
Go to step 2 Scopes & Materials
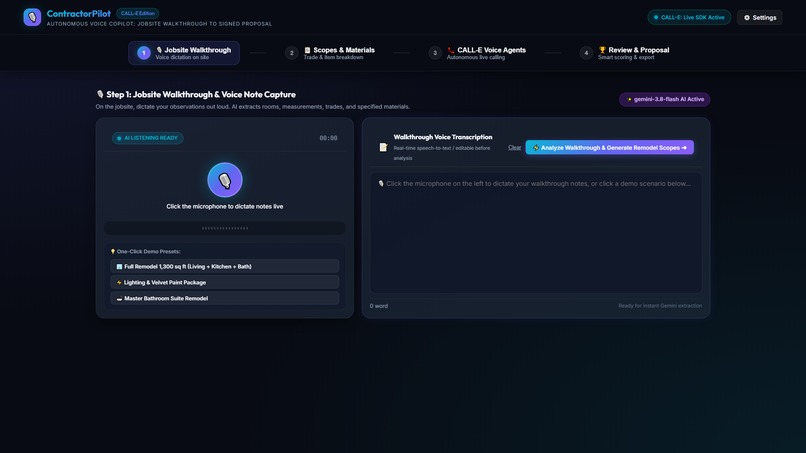330,53
